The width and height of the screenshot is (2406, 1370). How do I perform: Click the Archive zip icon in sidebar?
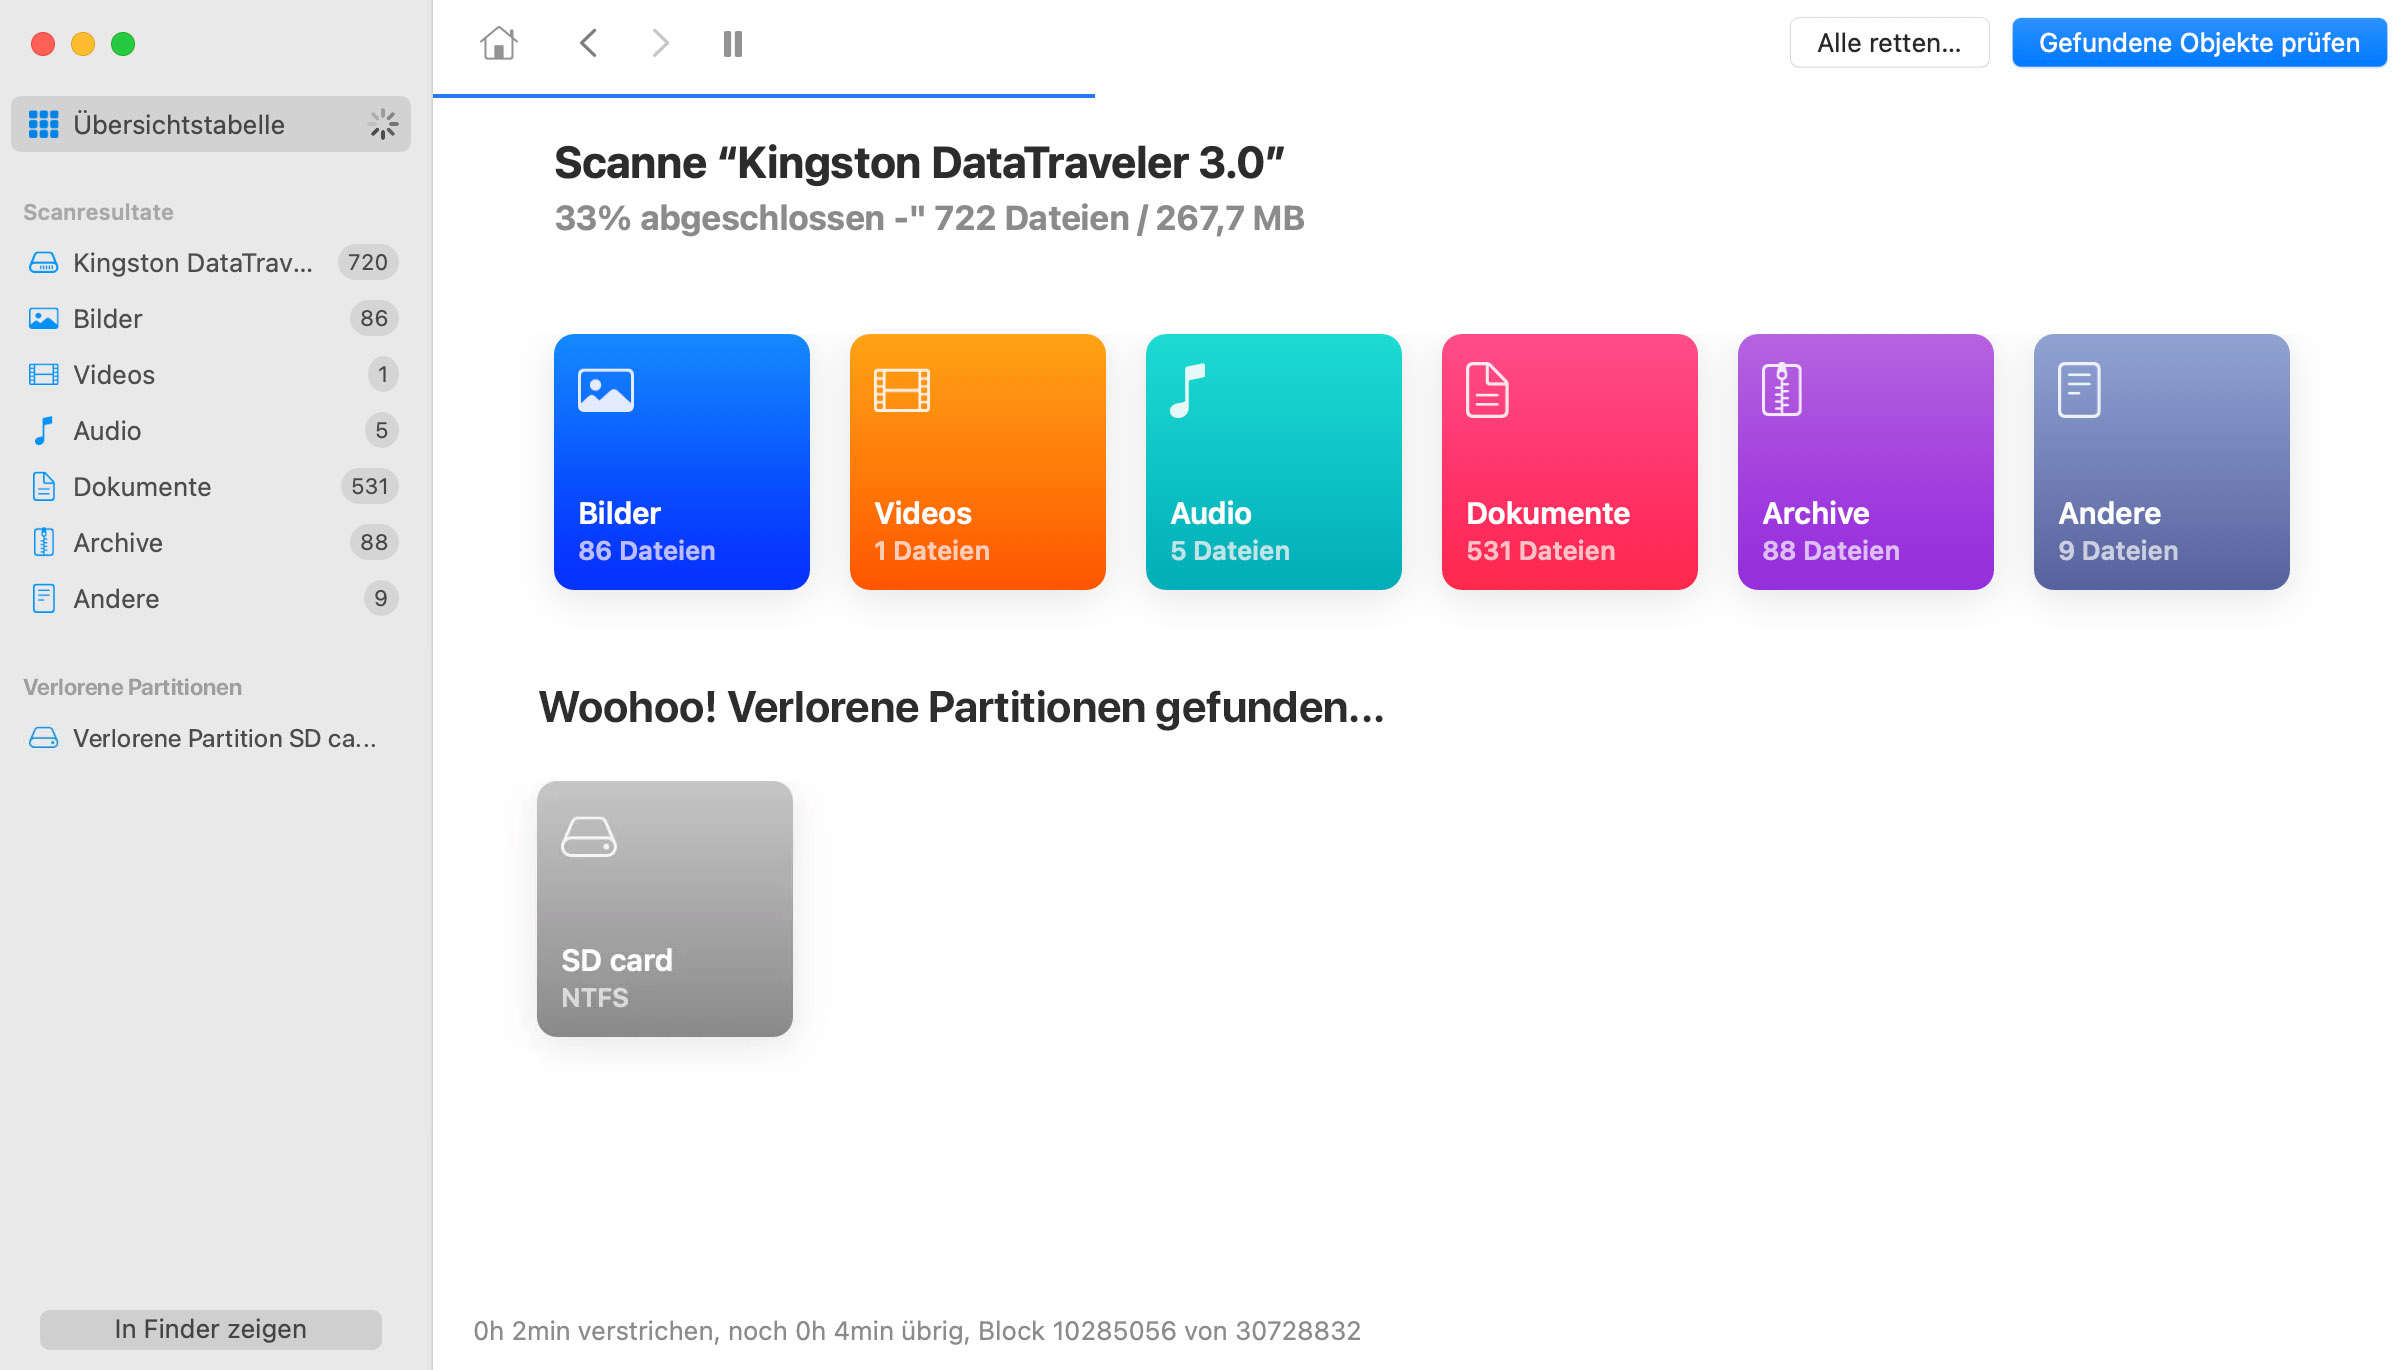(x=43, y=542)
